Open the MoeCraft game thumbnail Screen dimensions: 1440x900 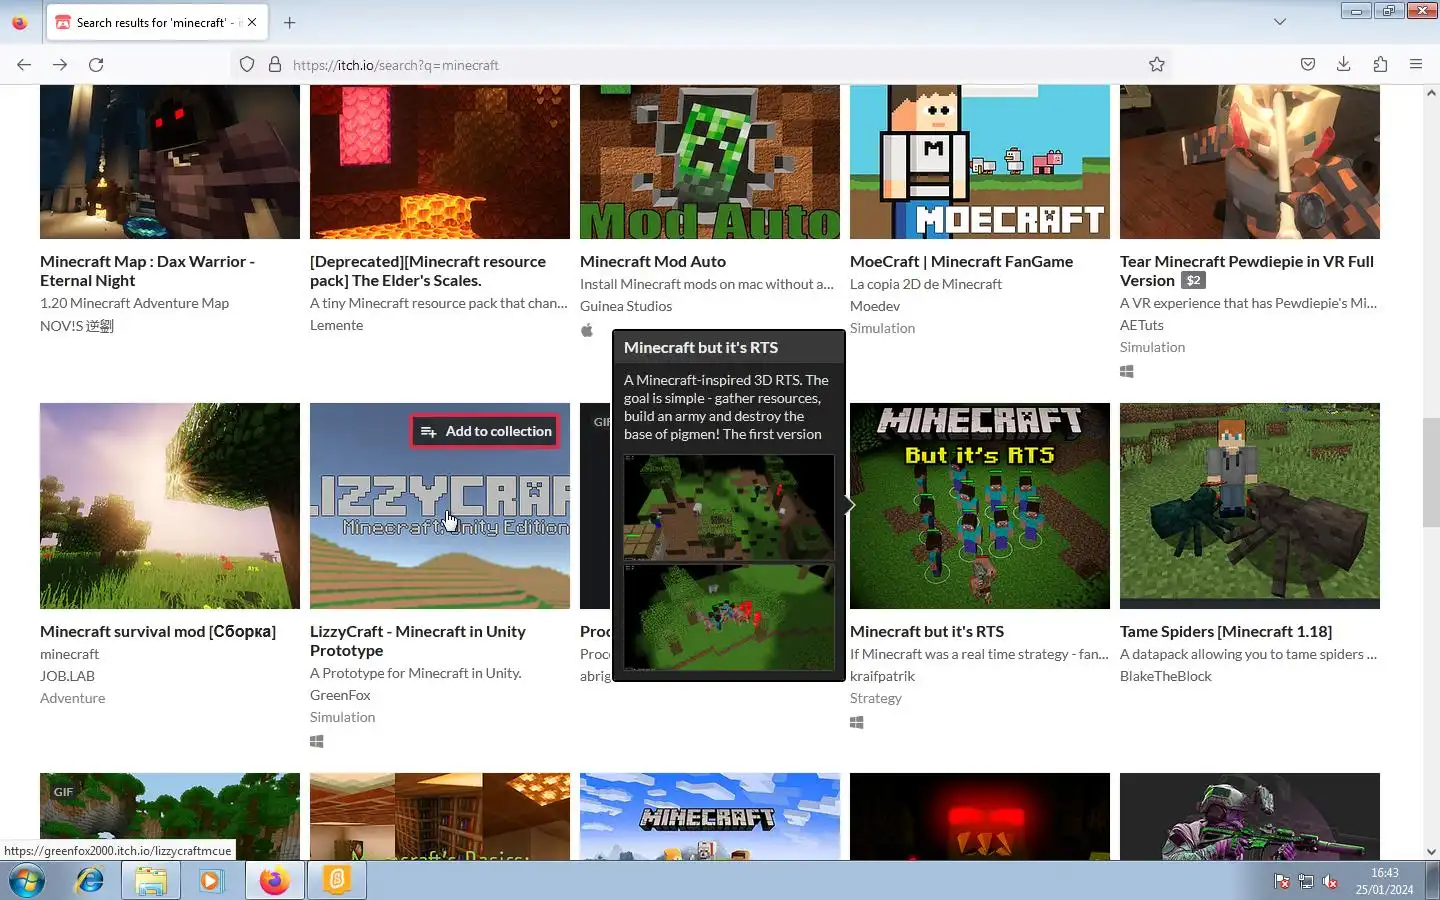(x=980, y=162)
